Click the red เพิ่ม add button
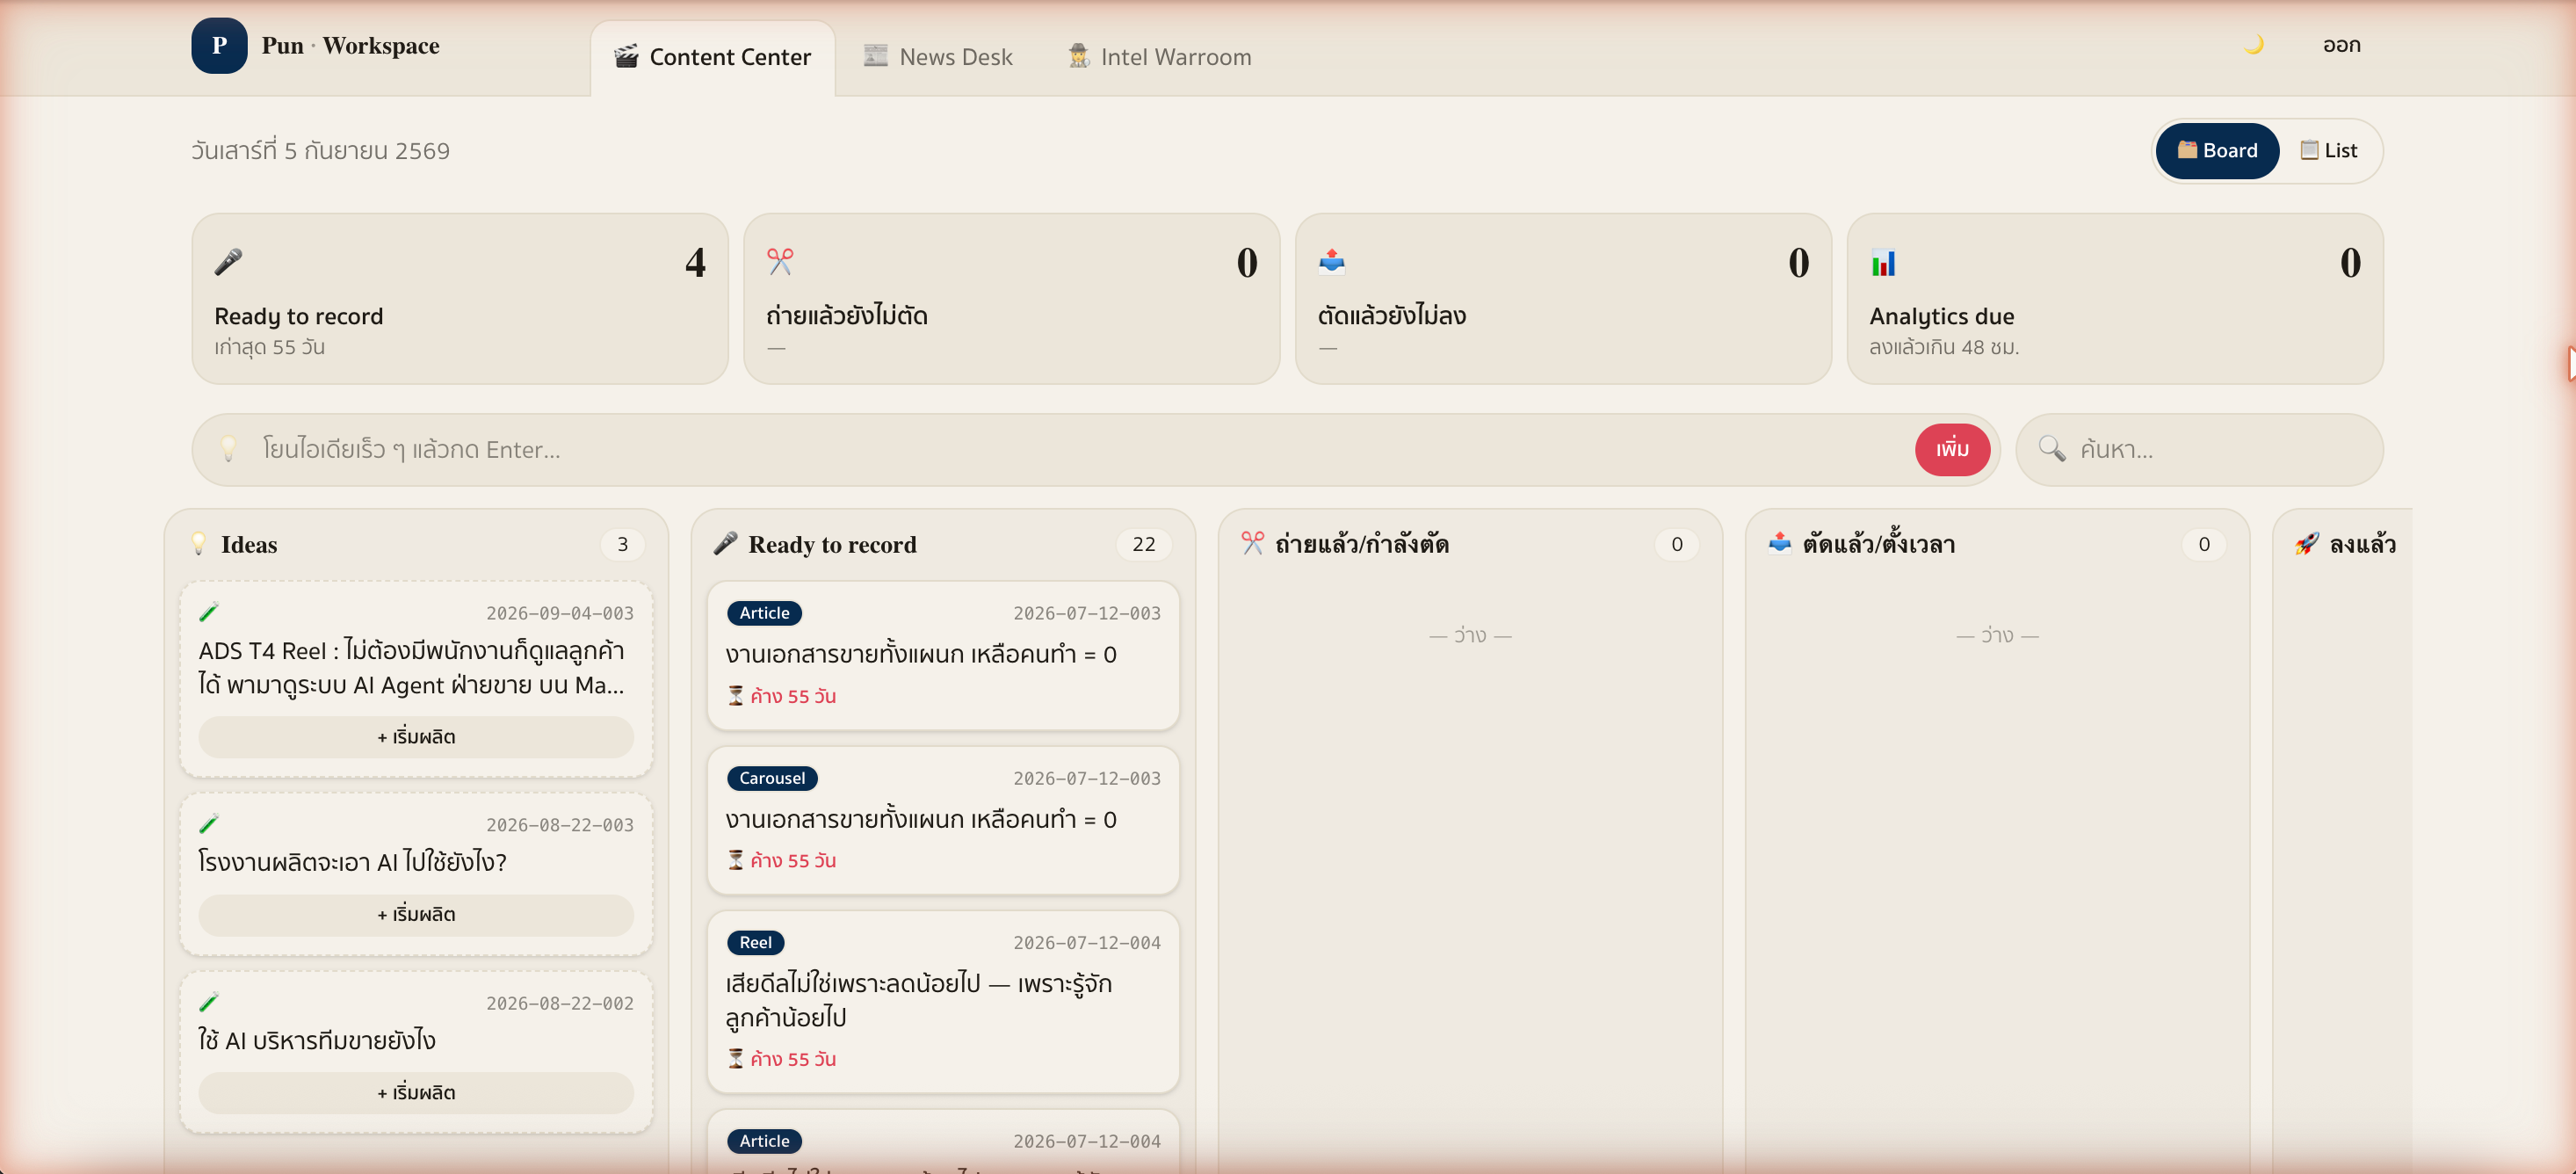The width and height of the screenshot is (2576, 1174). pos(1952,450)
